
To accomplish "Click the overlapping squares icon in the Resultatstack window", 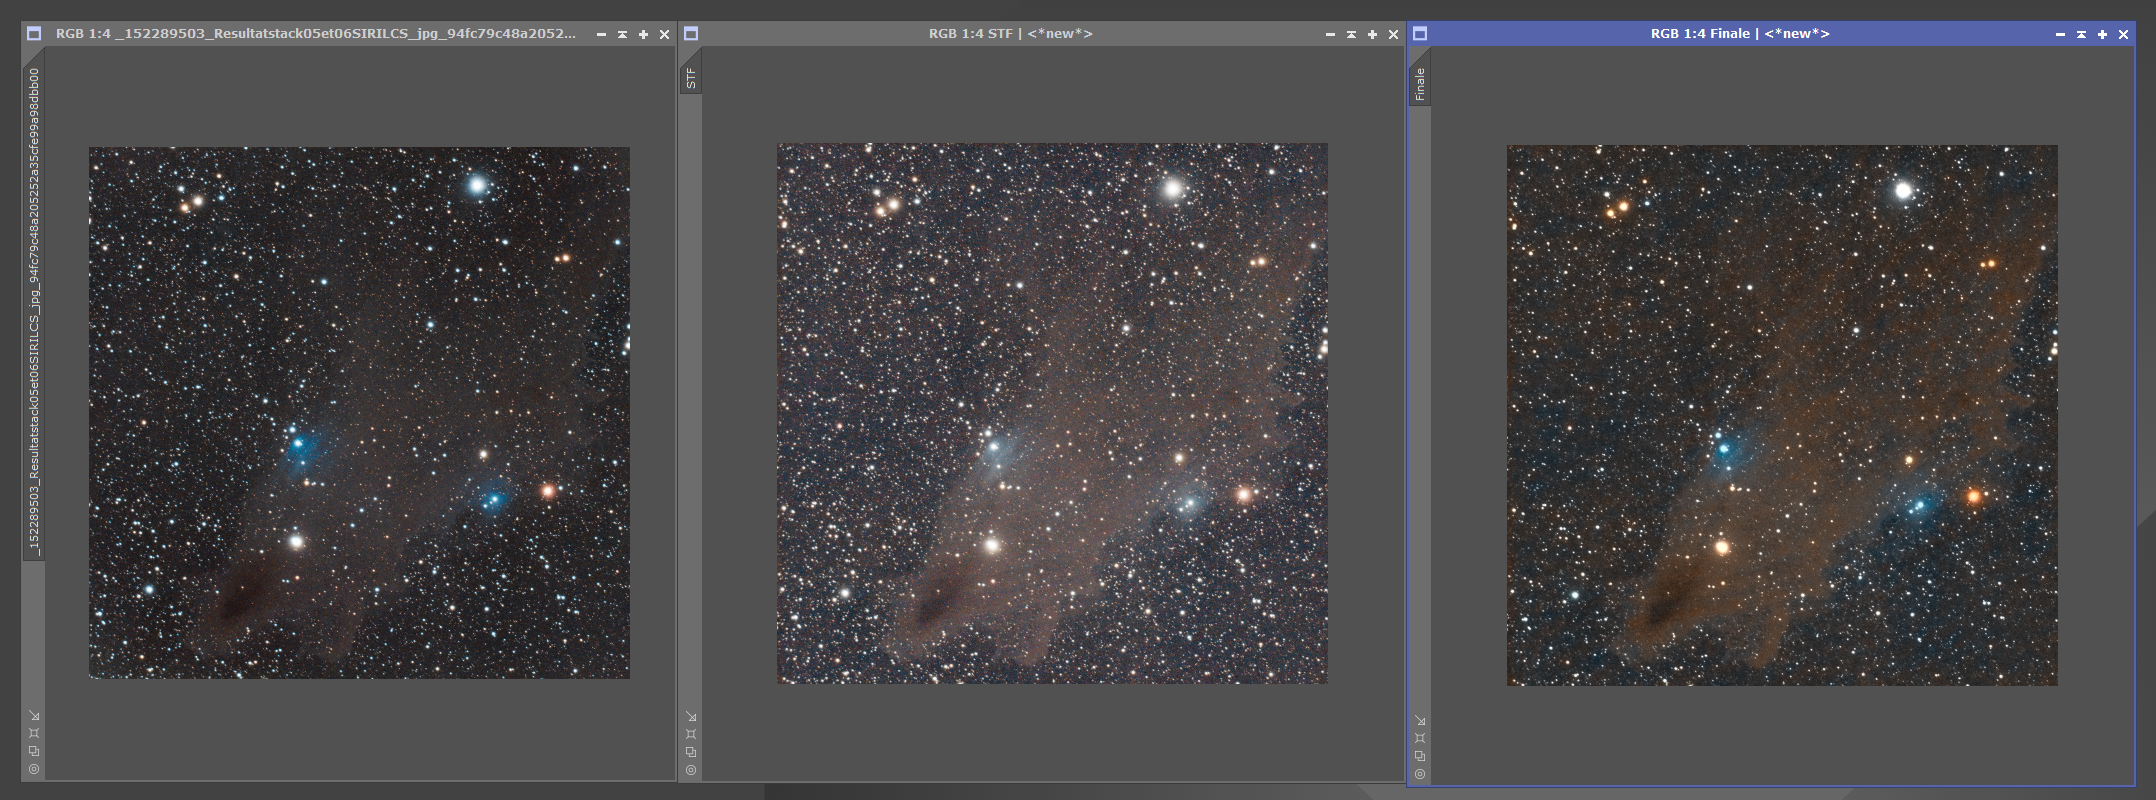I will 34,751.
